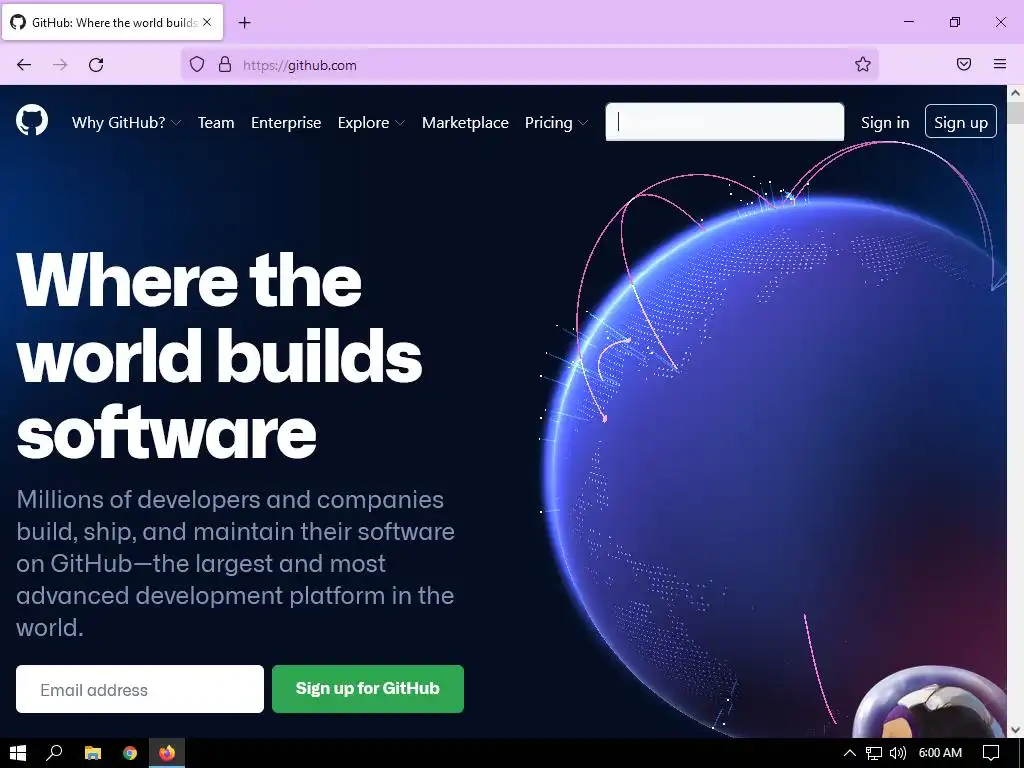Open the Enterprise menu item

coord(286,123)
